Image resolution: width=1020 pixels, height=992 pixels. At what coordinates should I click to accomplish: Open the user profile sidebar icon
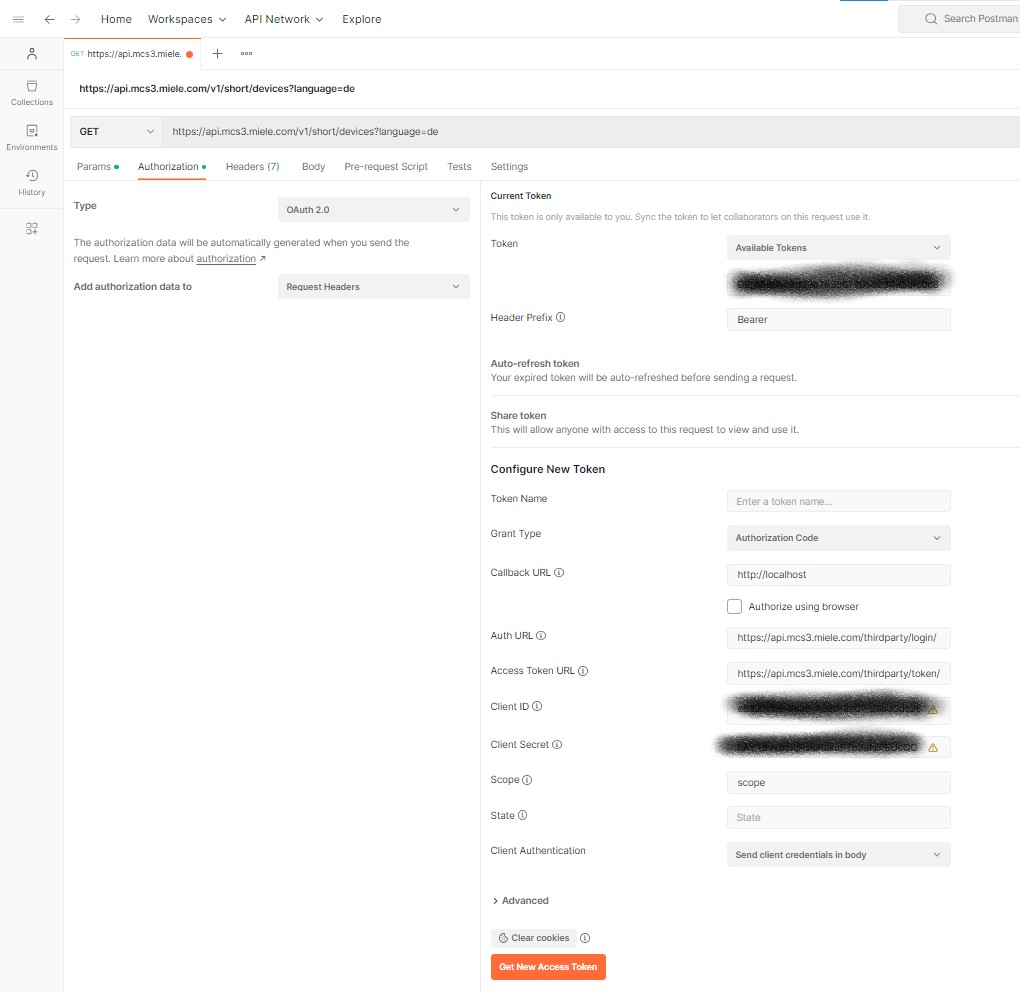coord(32,53)
